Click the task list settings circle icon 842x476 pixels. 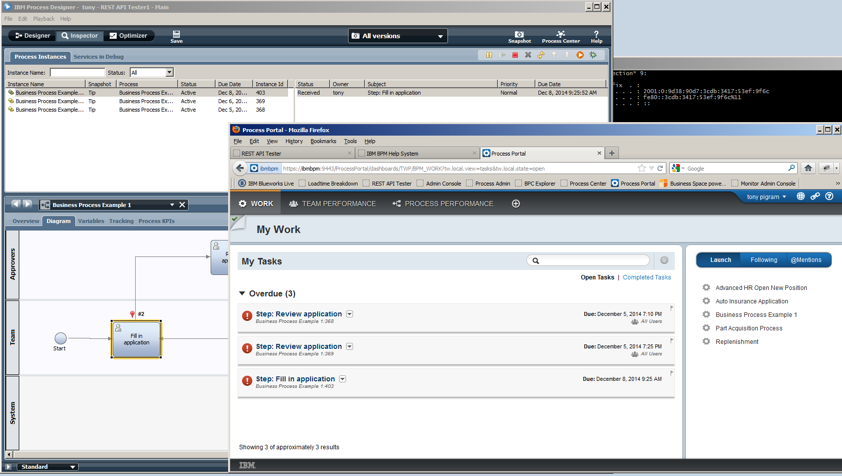664,261
